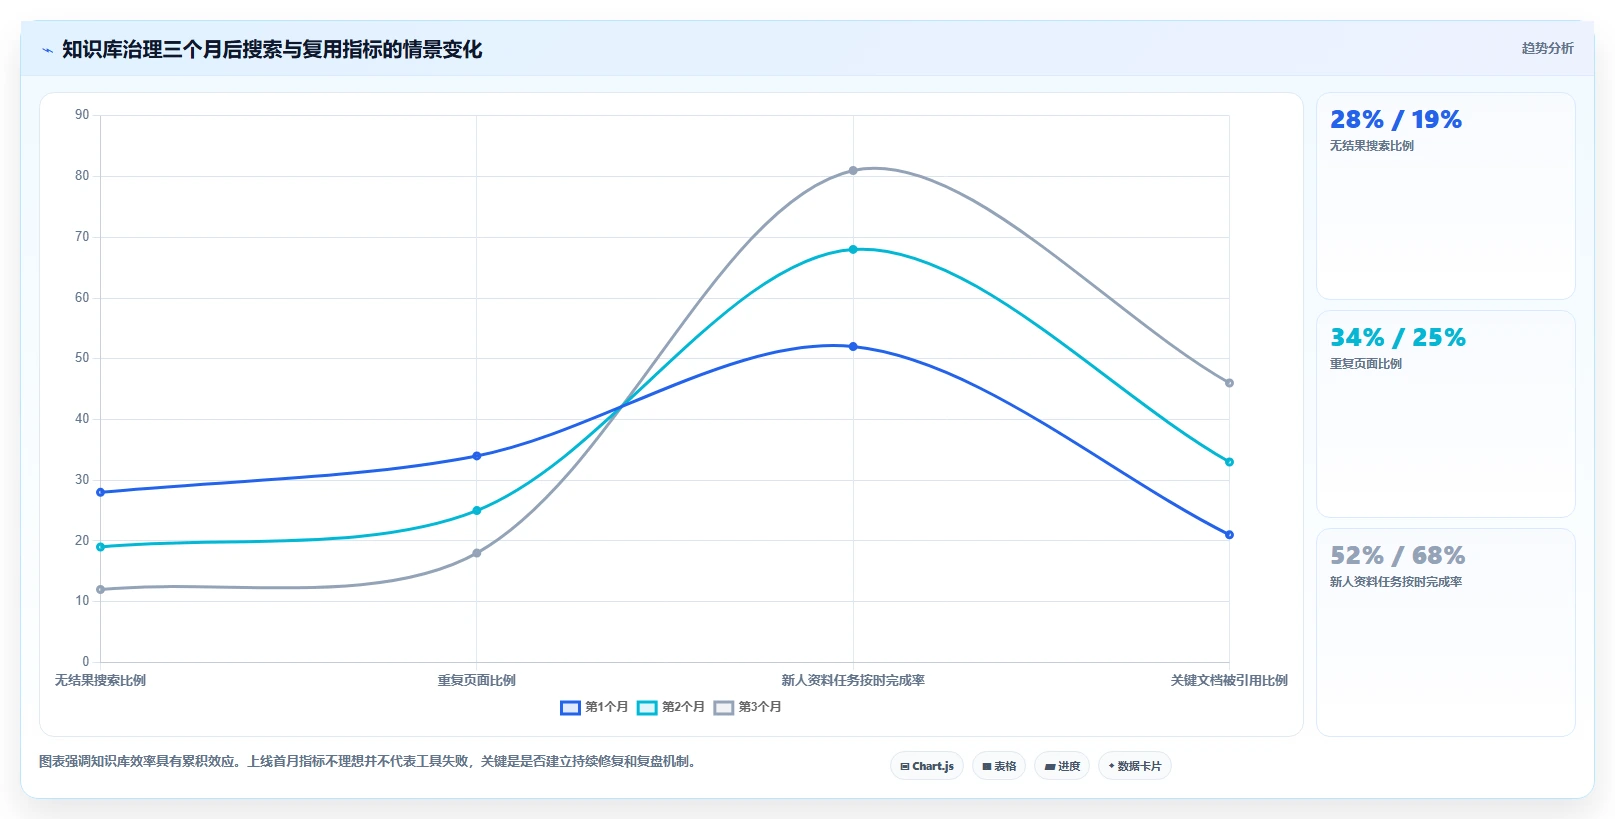Open the 52% / 68% data card
The height and width of the screenshot is (819, 1615).
[1445, 632]
